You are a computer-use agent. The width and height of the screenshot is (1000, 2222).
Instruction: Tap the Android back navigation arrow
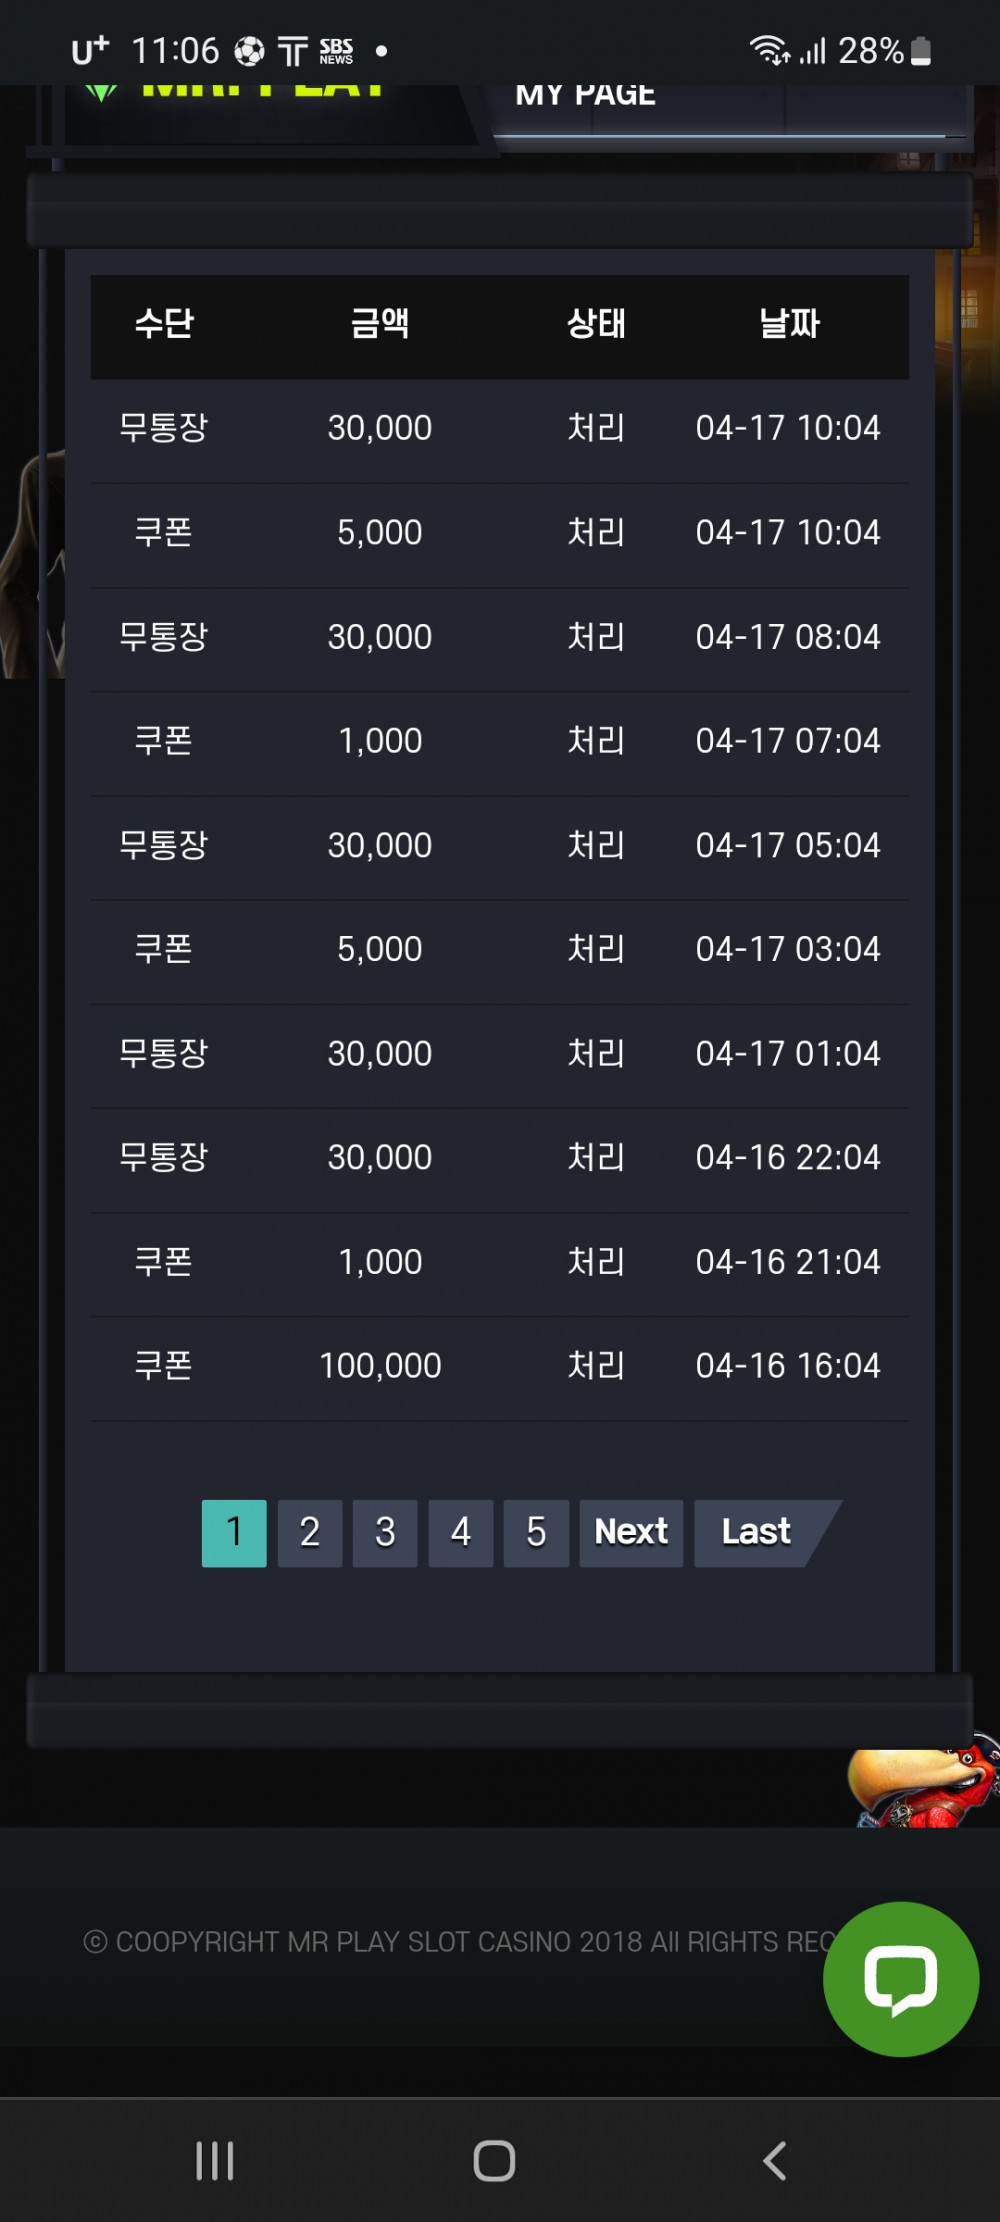[775, 2161]
